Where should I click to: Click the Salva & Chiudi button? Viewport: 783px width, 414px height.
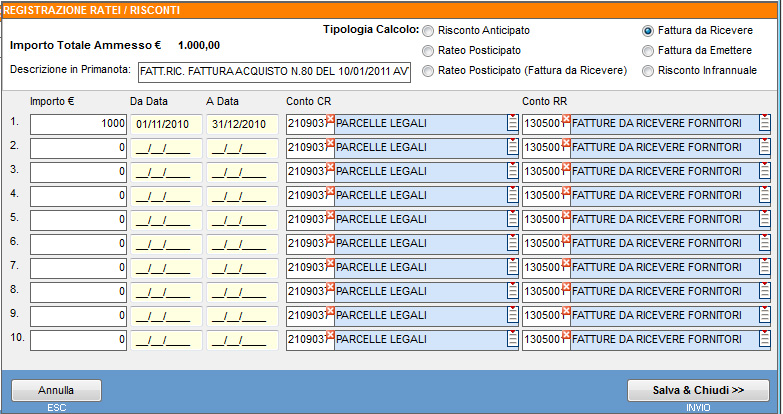697,390
